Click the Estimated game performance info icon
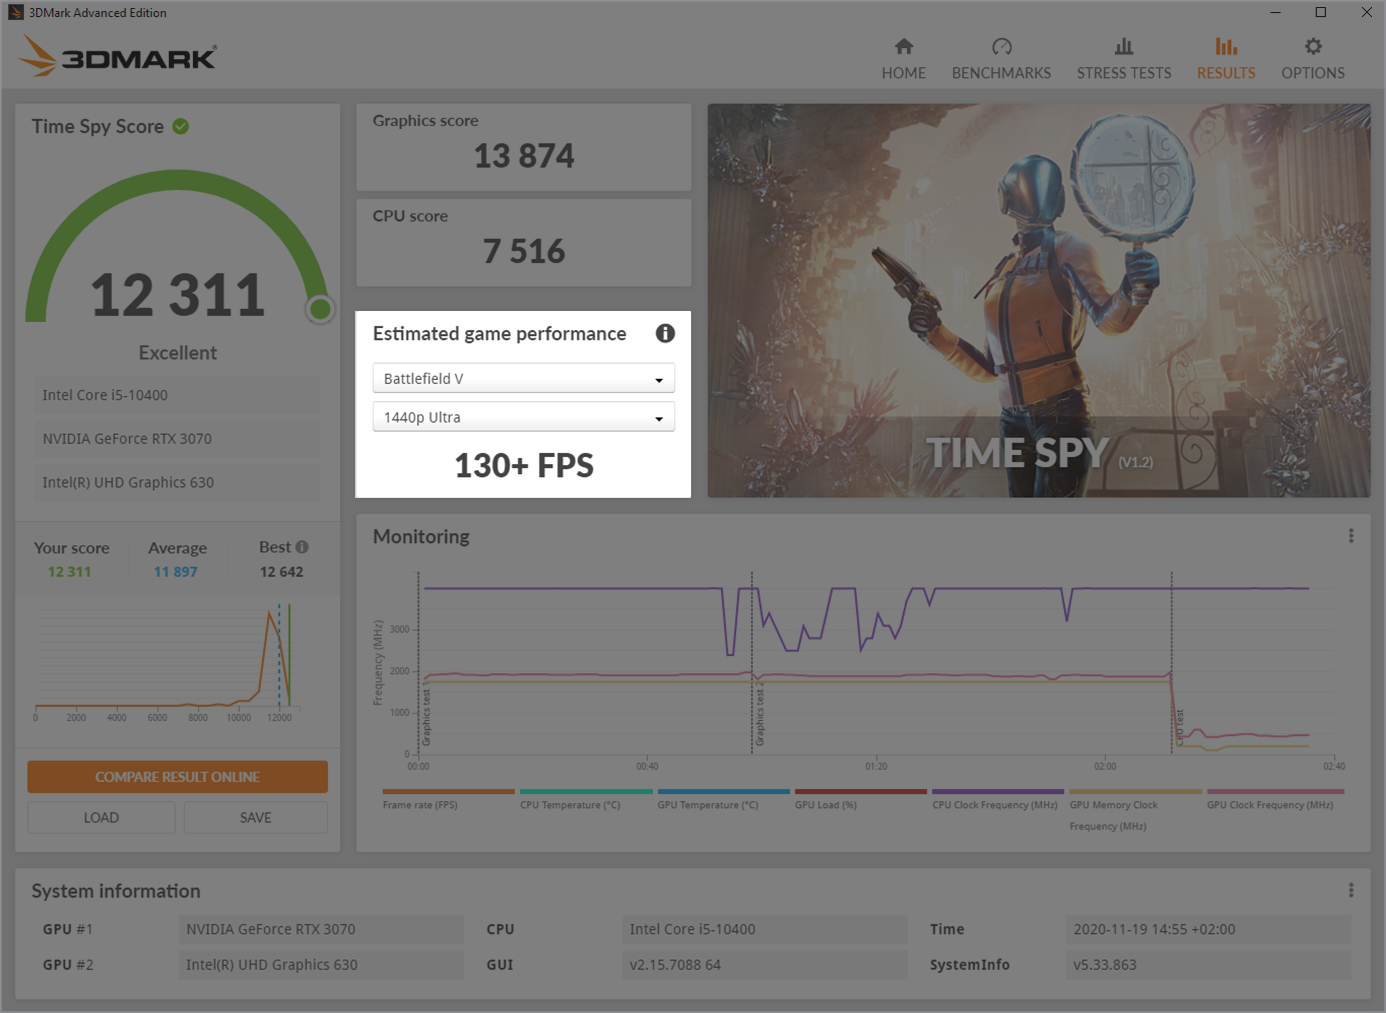 point(665,333)
